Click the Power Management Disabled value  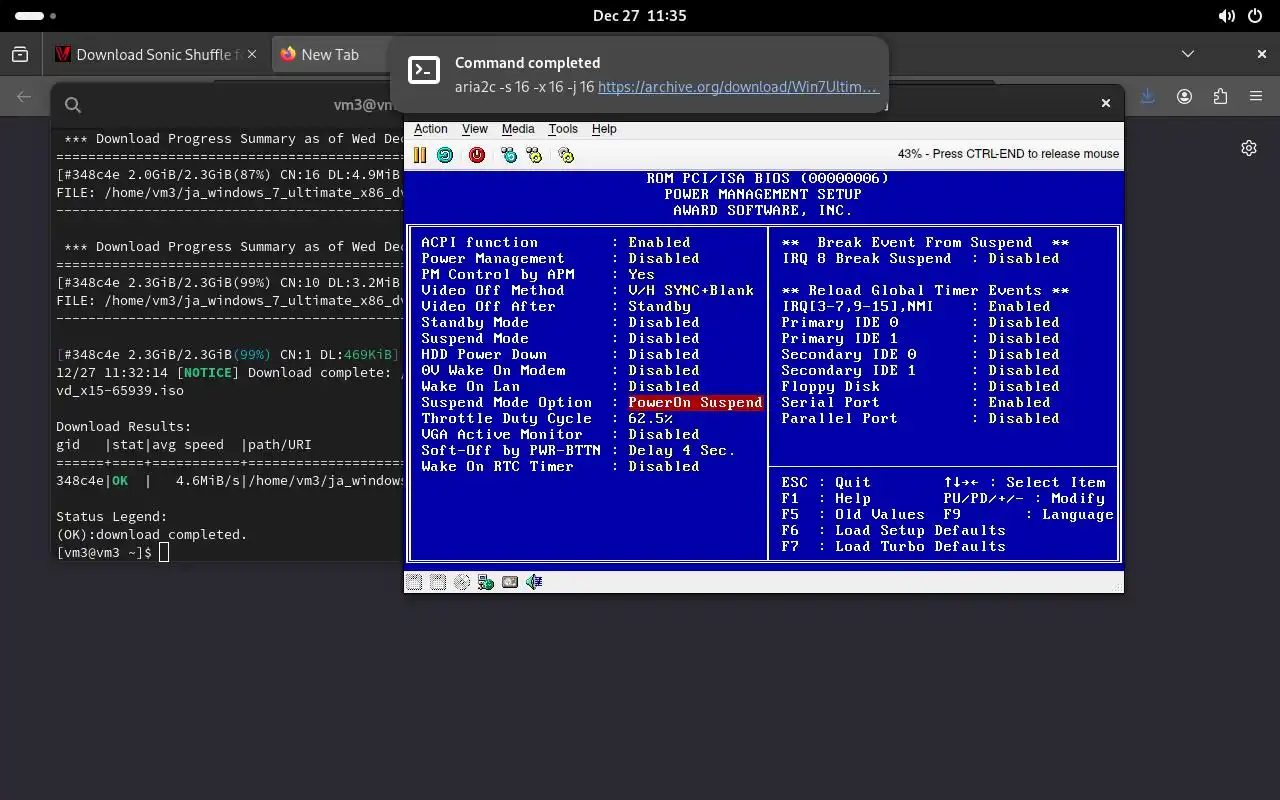664,259
